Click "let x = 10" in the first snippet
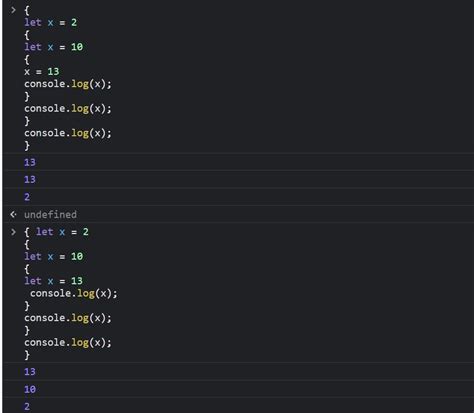474x413 pixels. pyautogui.click(x=53, y=47)
